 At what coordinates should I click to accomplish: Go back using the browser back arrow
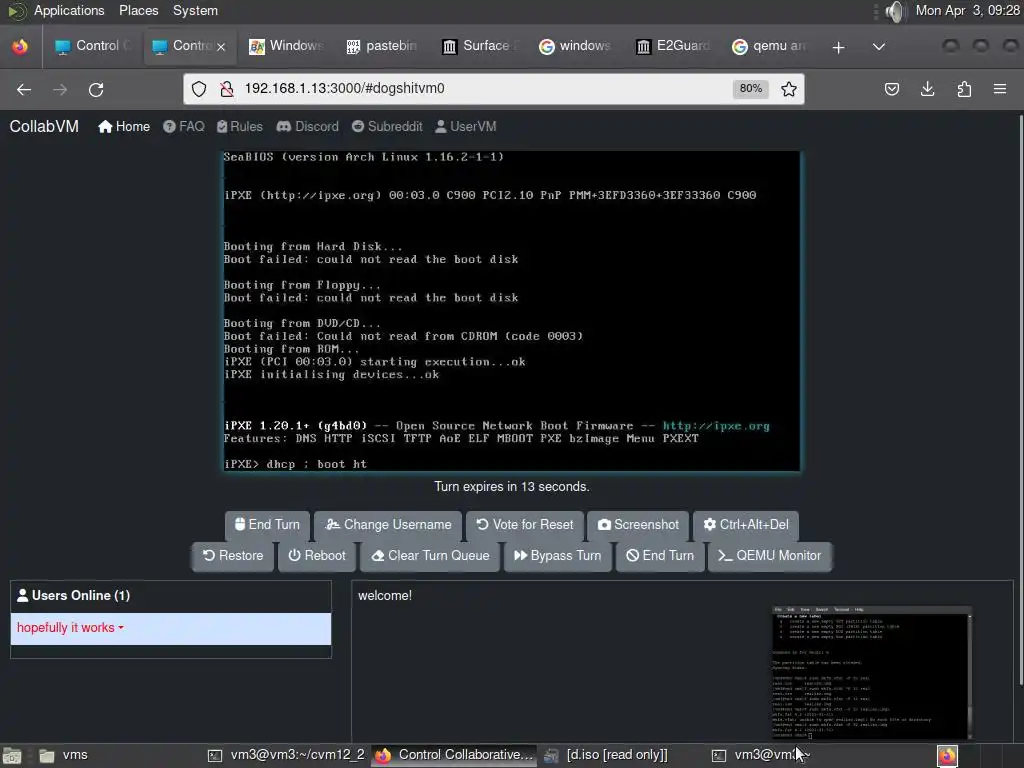click(x=24, y=89)
